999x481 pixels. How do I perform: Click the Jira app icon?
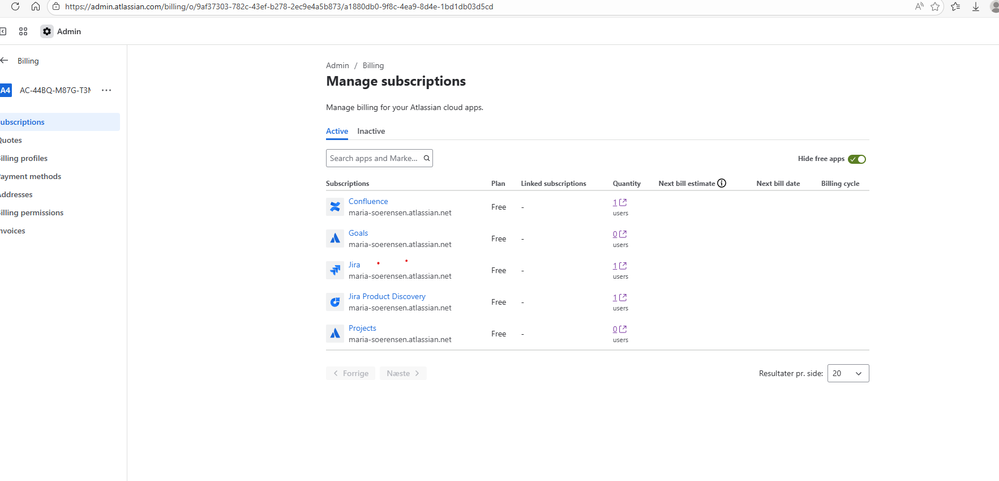(335, 270)
